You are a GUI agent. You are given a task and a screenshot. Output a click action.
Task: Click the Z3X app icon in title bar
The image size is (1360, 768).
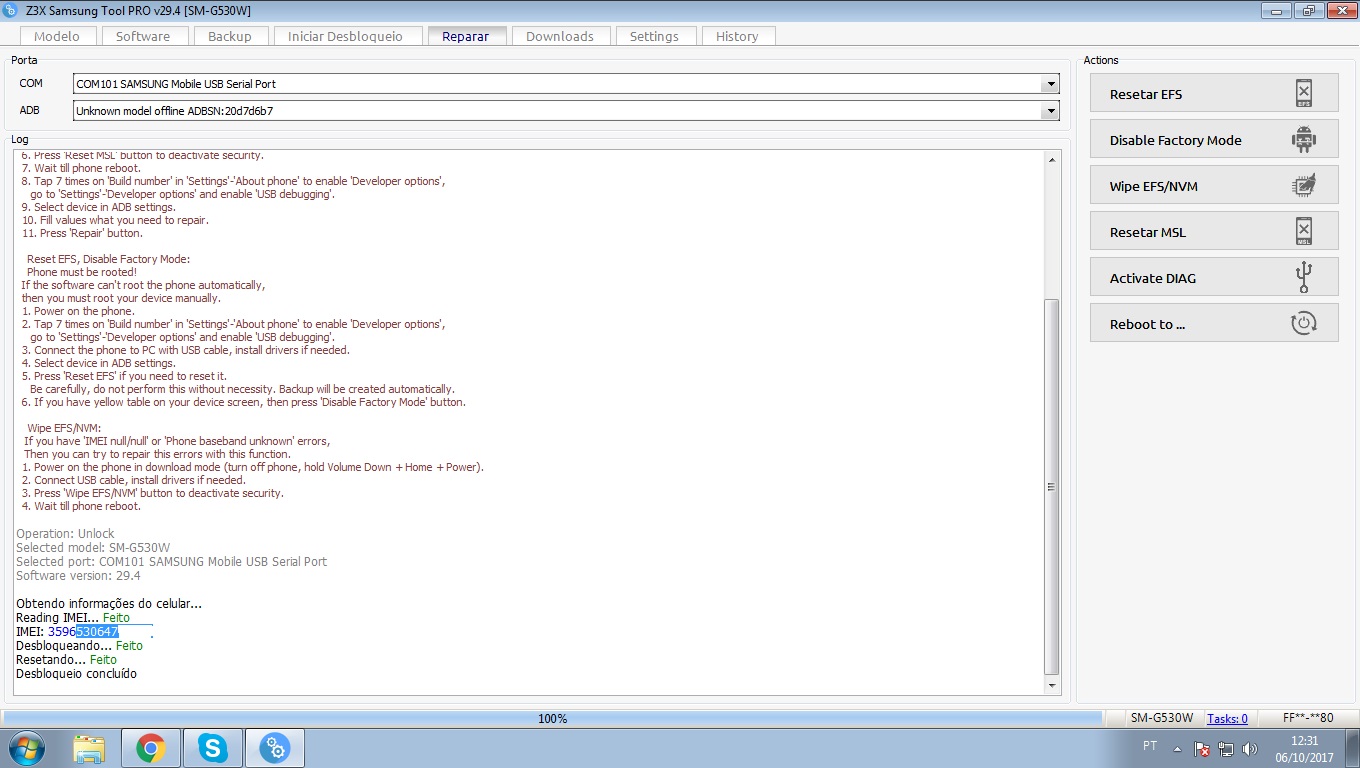pos(10,10)
